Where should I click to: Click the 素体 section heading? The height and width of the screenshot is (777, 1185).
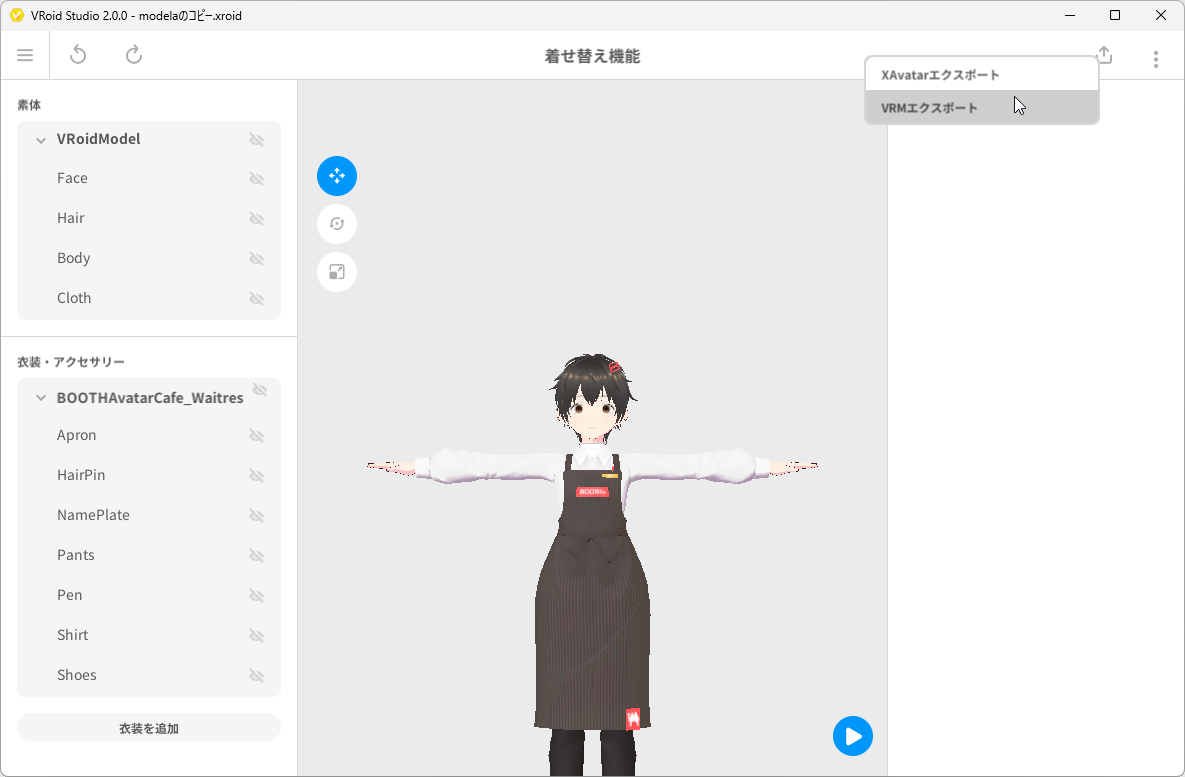[x=29, y=105]
